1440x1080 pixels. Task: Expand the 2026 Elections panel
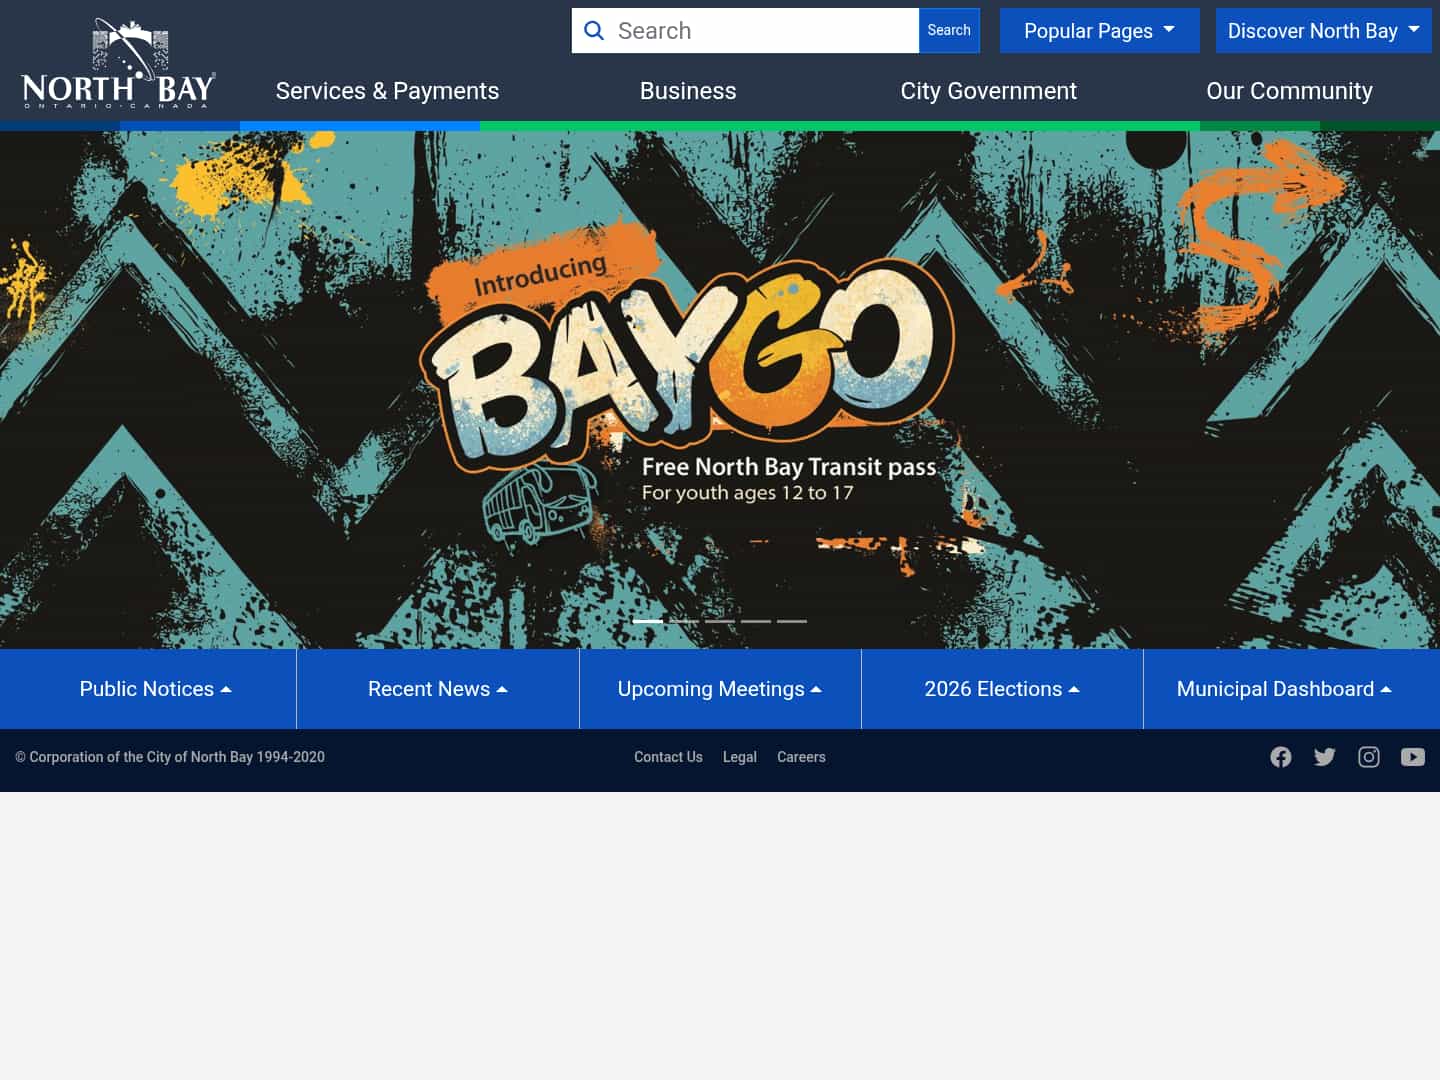(x=1002, y=689)
